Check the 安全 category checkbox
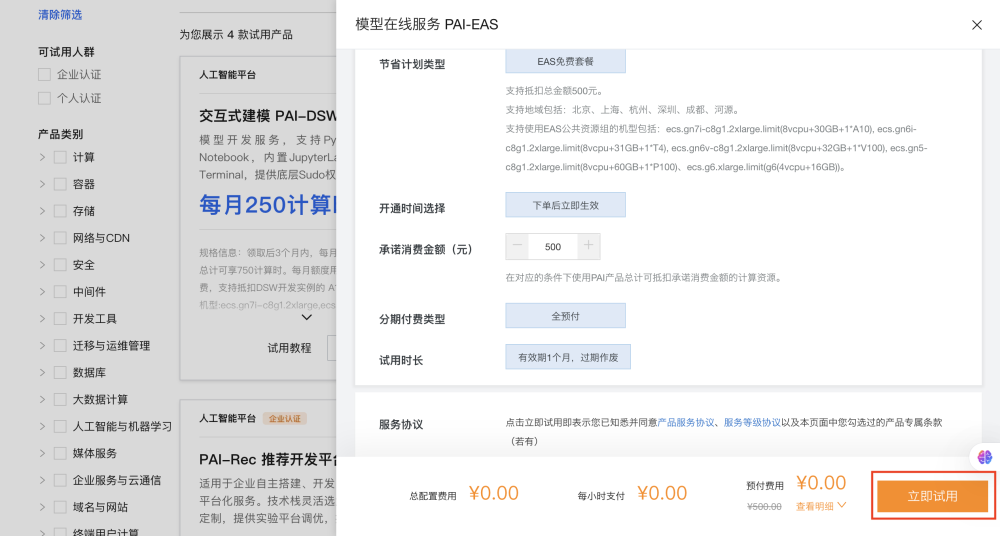This screenshot has height=536, width=1000. [x=60, y=265]
